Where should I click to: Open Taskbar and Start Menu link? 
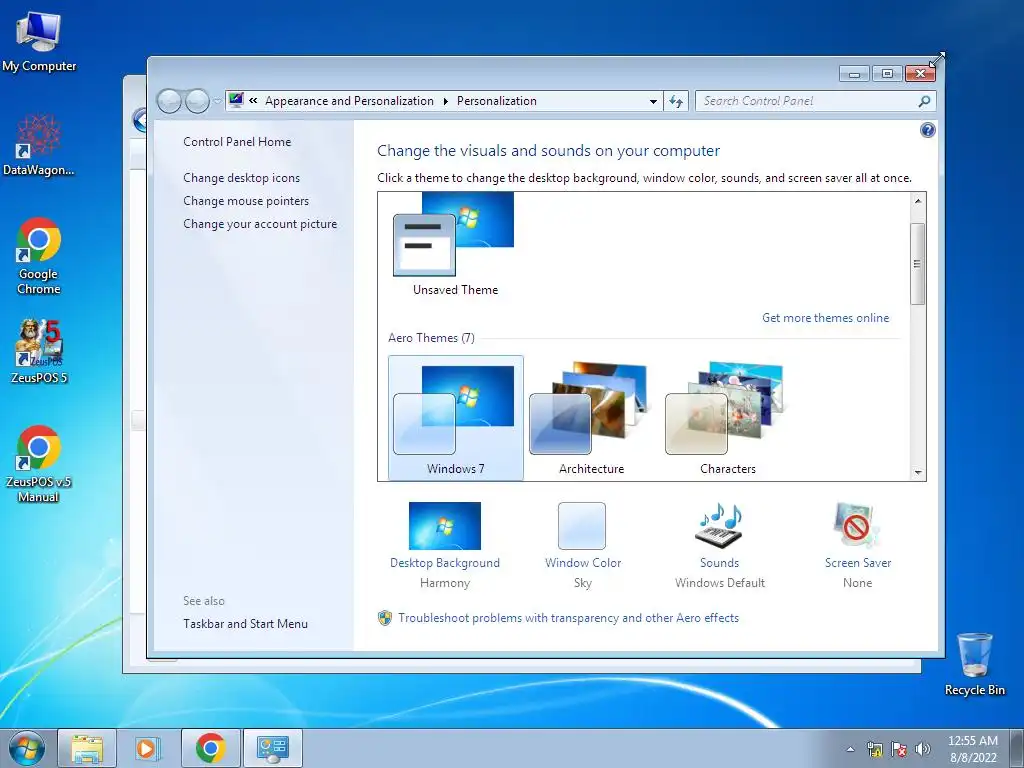pyautogui.click(x=245, y=624)
